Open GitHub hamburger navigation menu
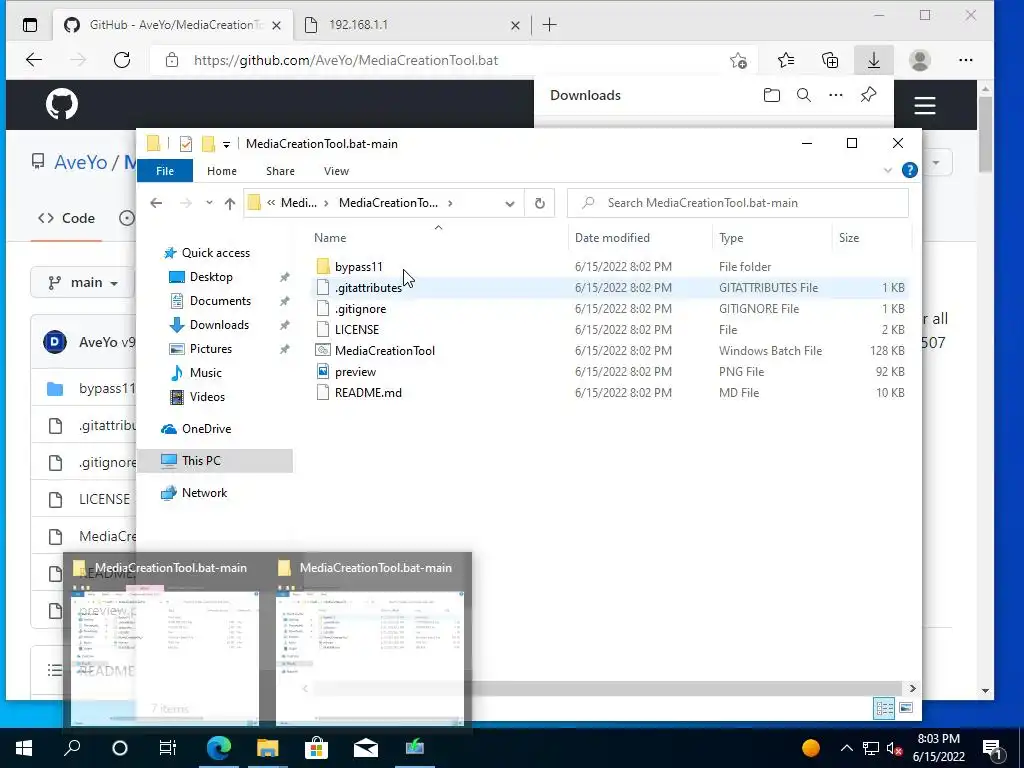The height and width of the screenshot is (768, 1024). tap(925, 105)
